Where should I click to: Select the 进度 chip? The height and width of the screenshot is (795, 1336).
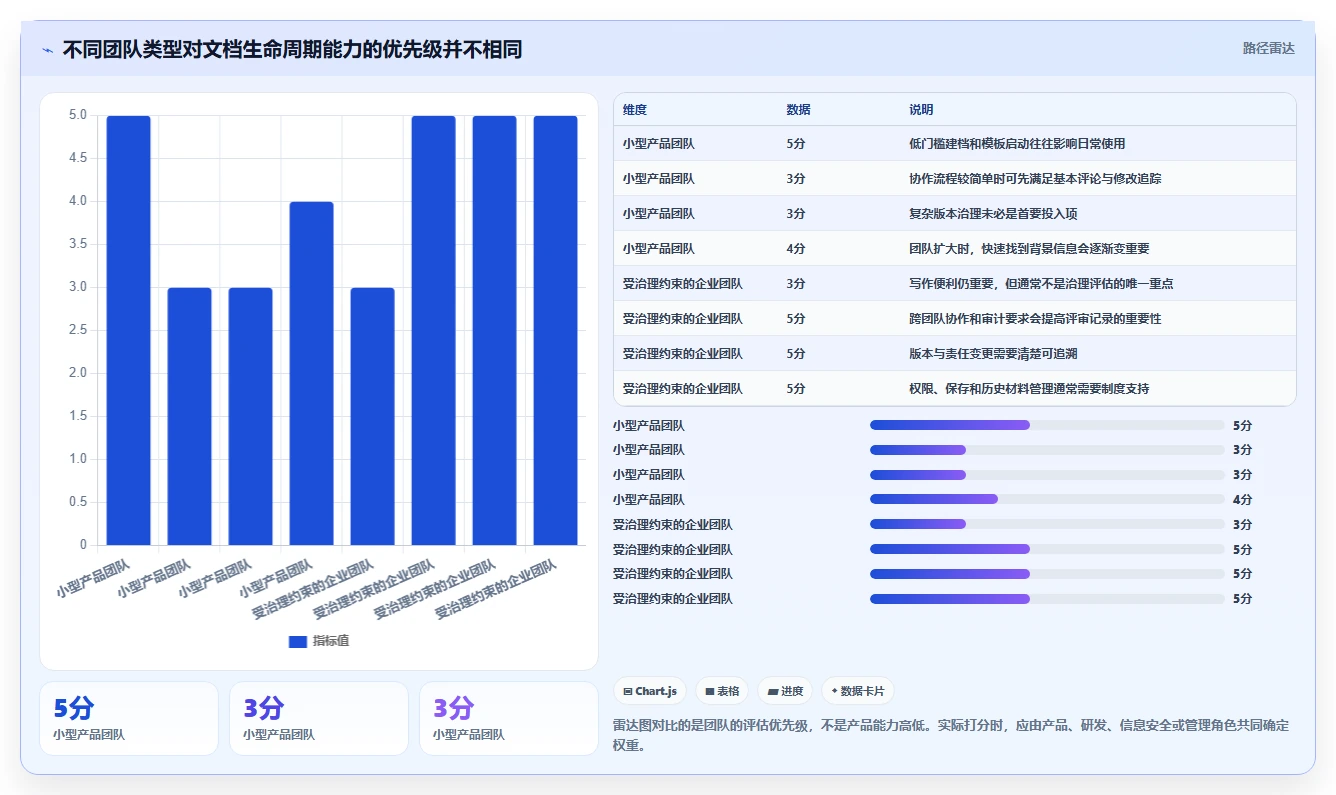[x=785, y=691]
